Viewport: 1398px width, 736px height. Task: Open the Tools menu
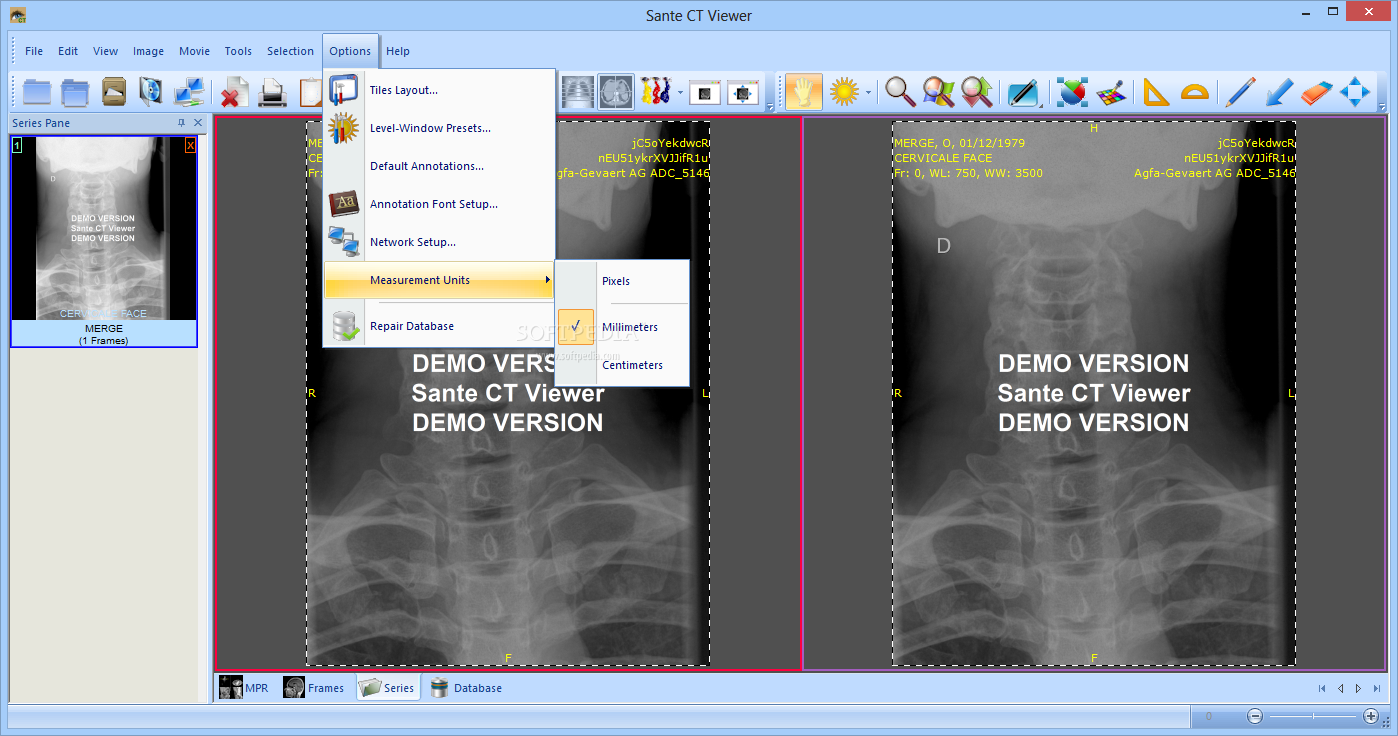[238, 51]
